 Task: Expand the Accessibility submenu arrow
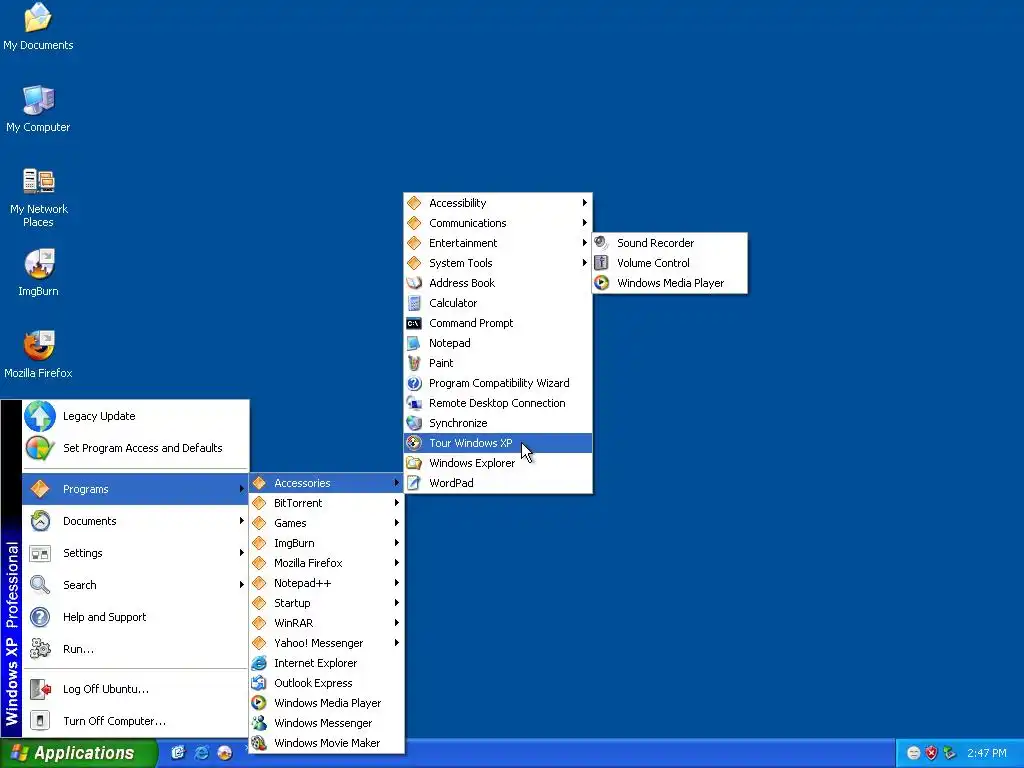coord(584,203)
